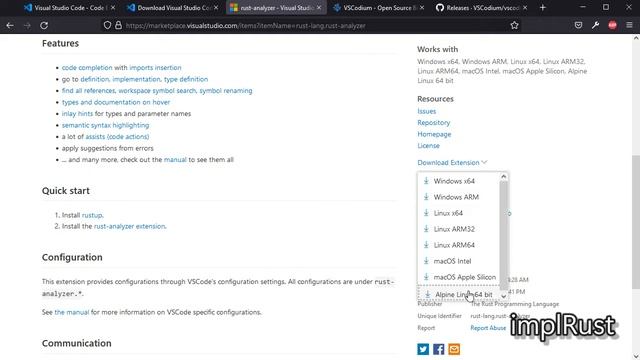Click the padlock site security icon

pos(118,25)
